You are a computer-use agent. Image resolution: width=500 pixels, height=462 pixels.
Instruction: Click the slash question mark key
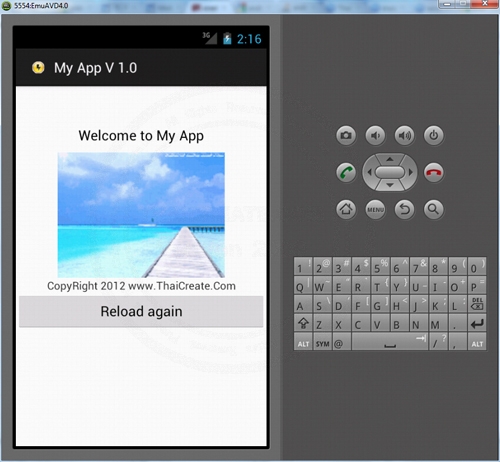point(438,342)
